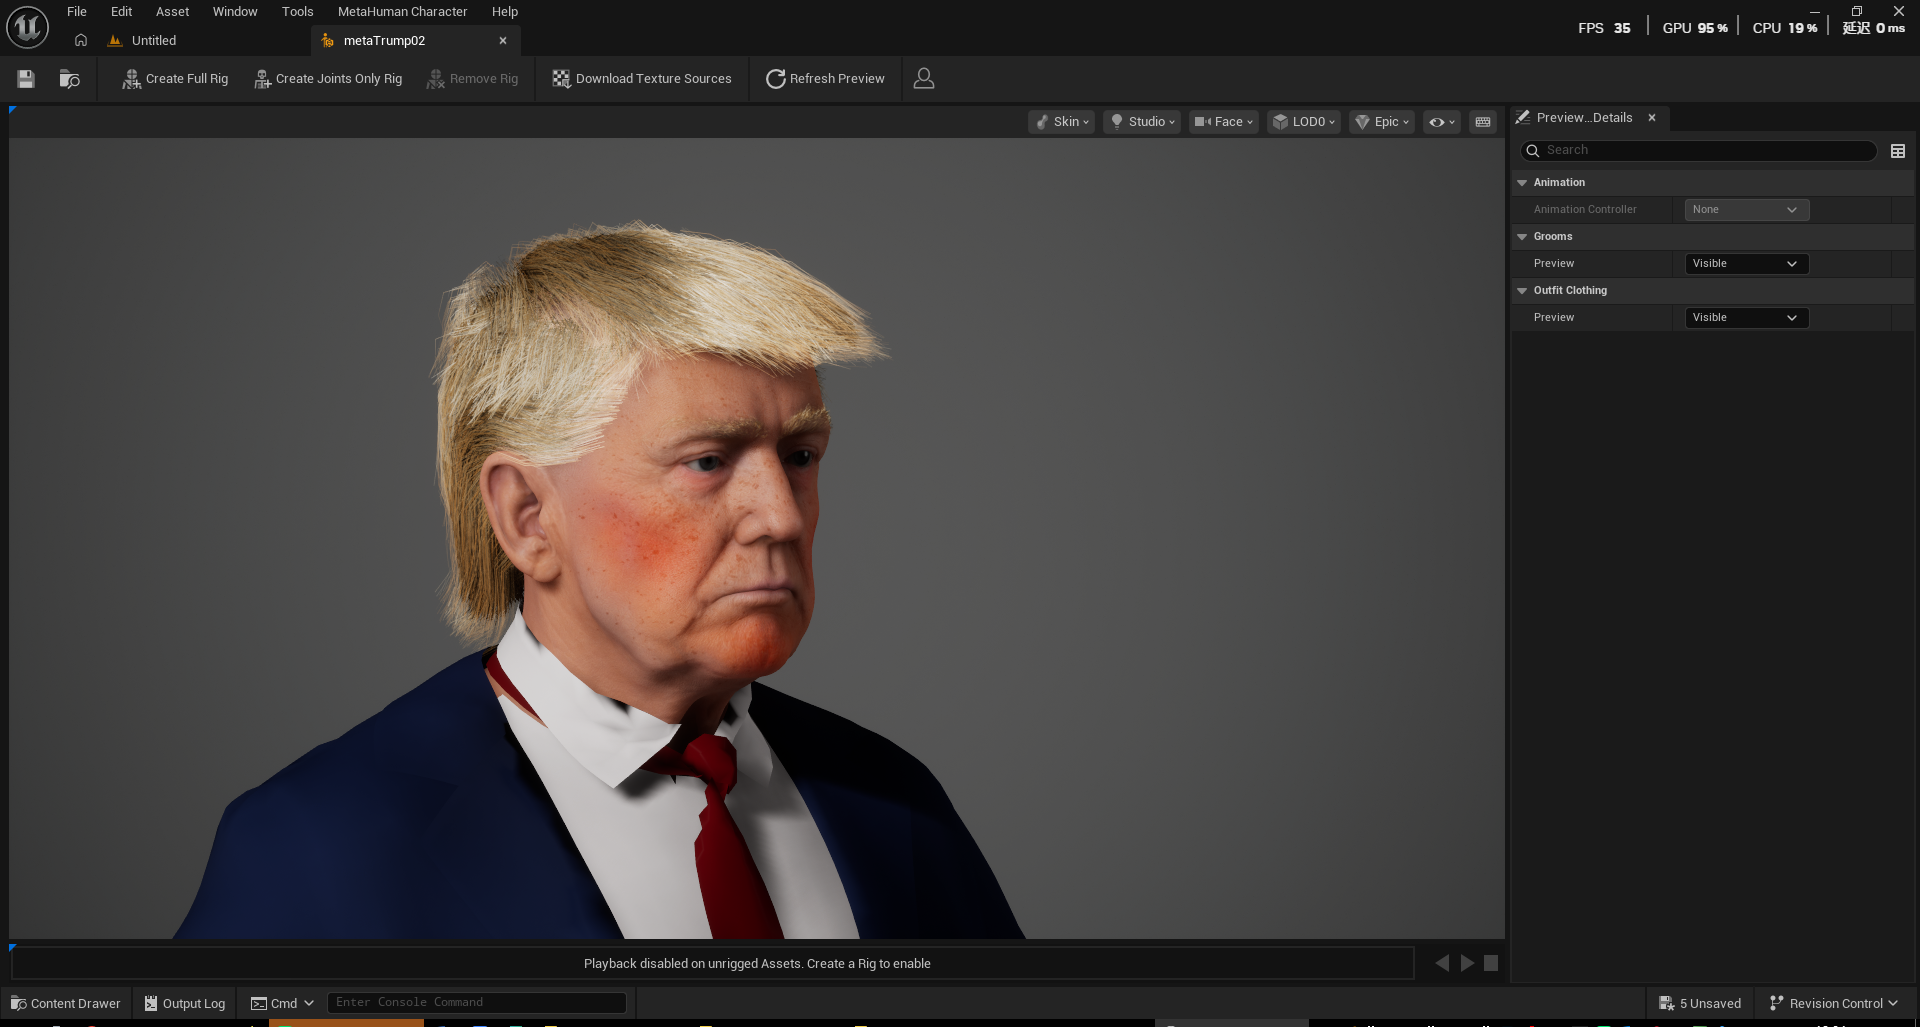Focus the Details Search field
1920x1027 pixels.
[x=1698, y=150]
